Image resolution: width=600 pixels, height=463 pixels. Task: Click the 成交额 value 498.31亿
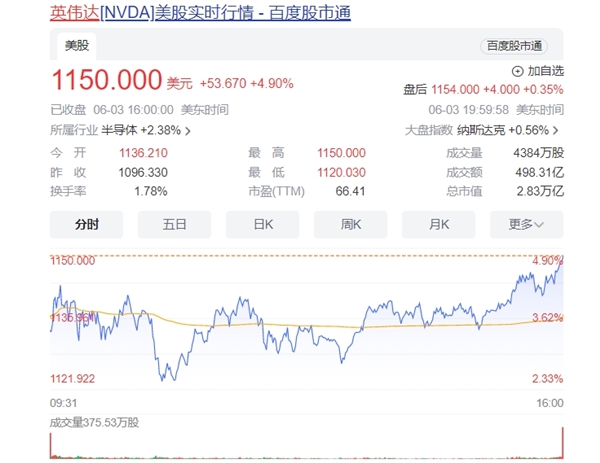pos(540,173)
